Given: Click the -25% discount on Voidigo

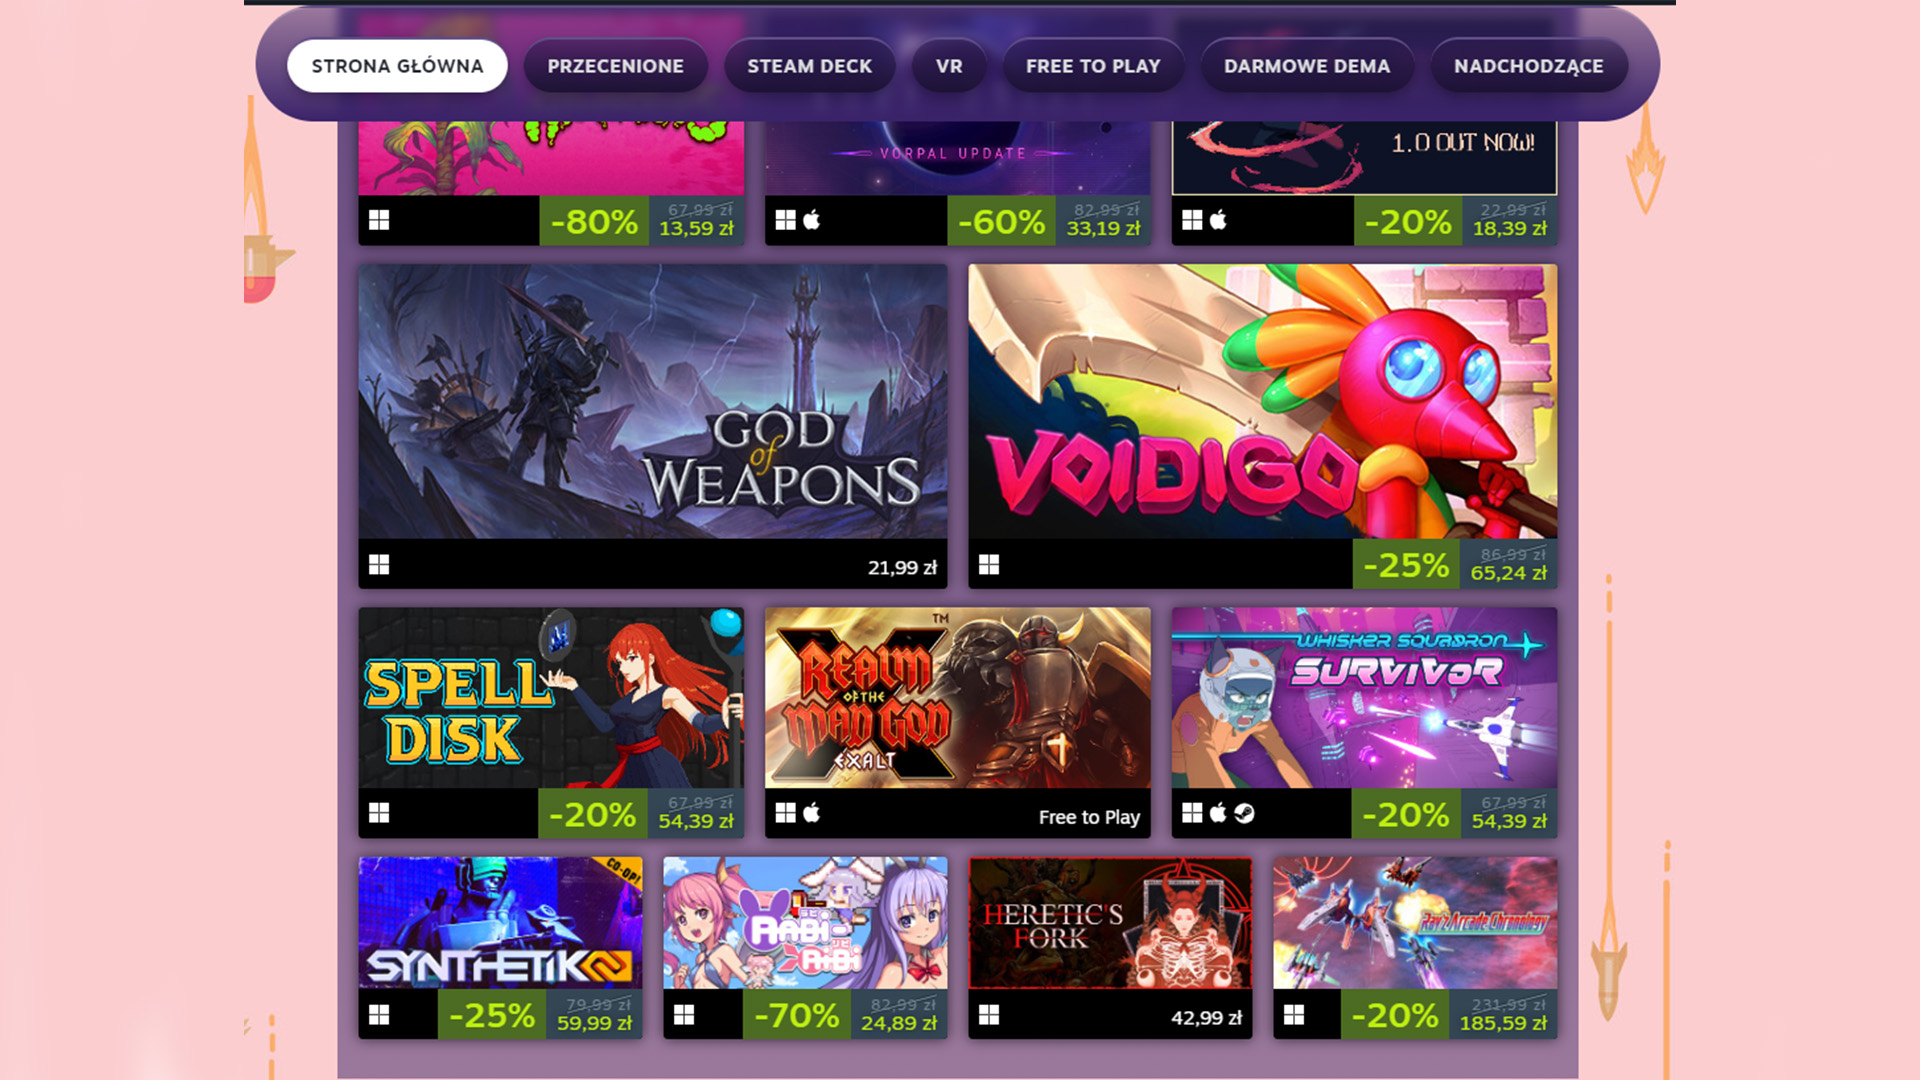Looking at the screenshot, I should pos(1406,565).
